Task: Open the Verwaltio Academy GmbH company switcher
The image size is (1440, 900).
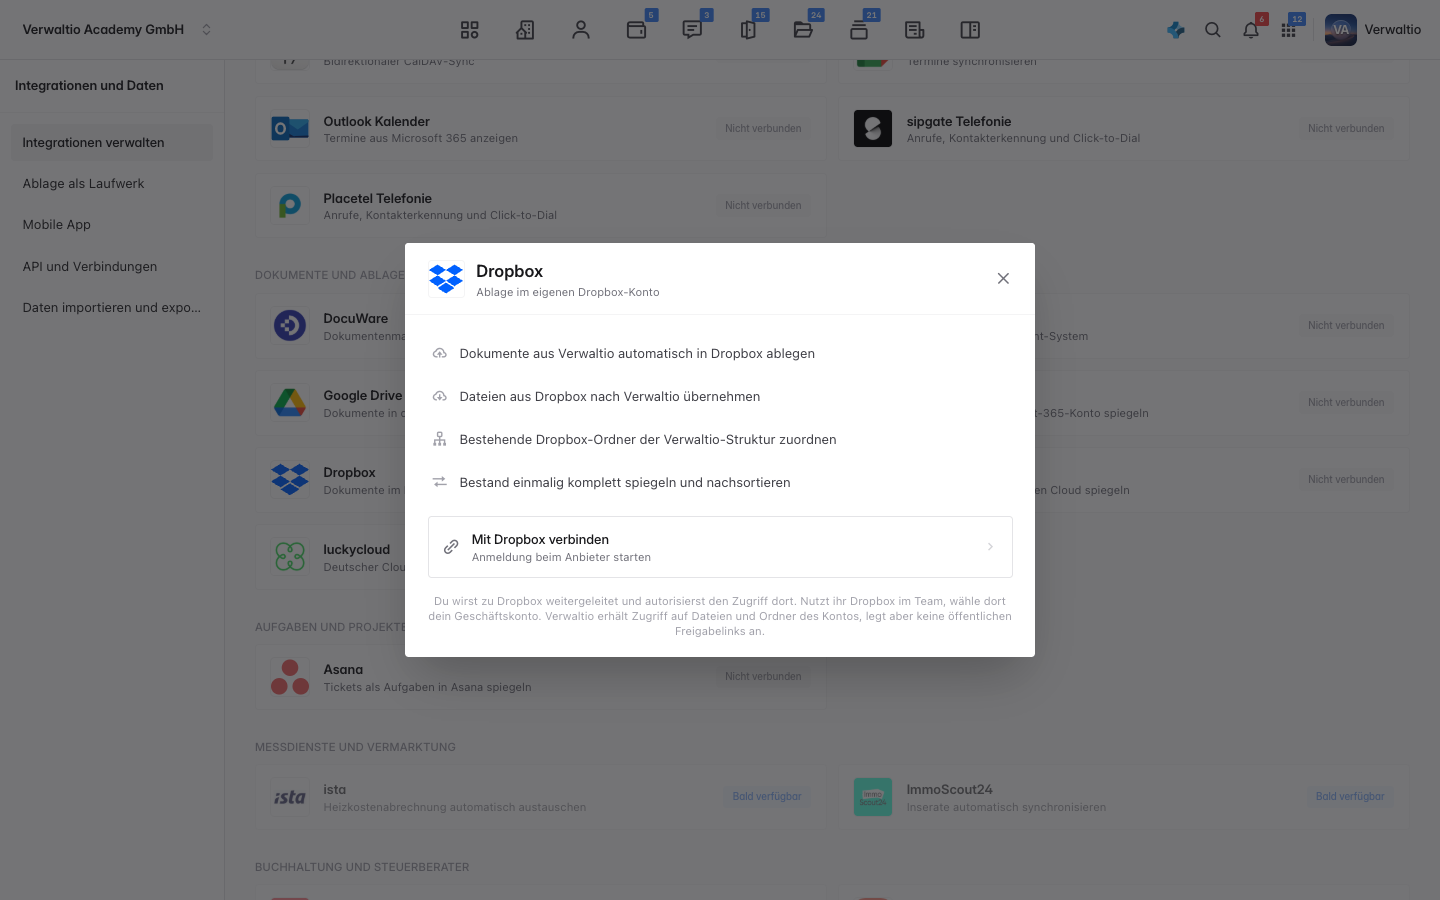Action: (117, 30)
